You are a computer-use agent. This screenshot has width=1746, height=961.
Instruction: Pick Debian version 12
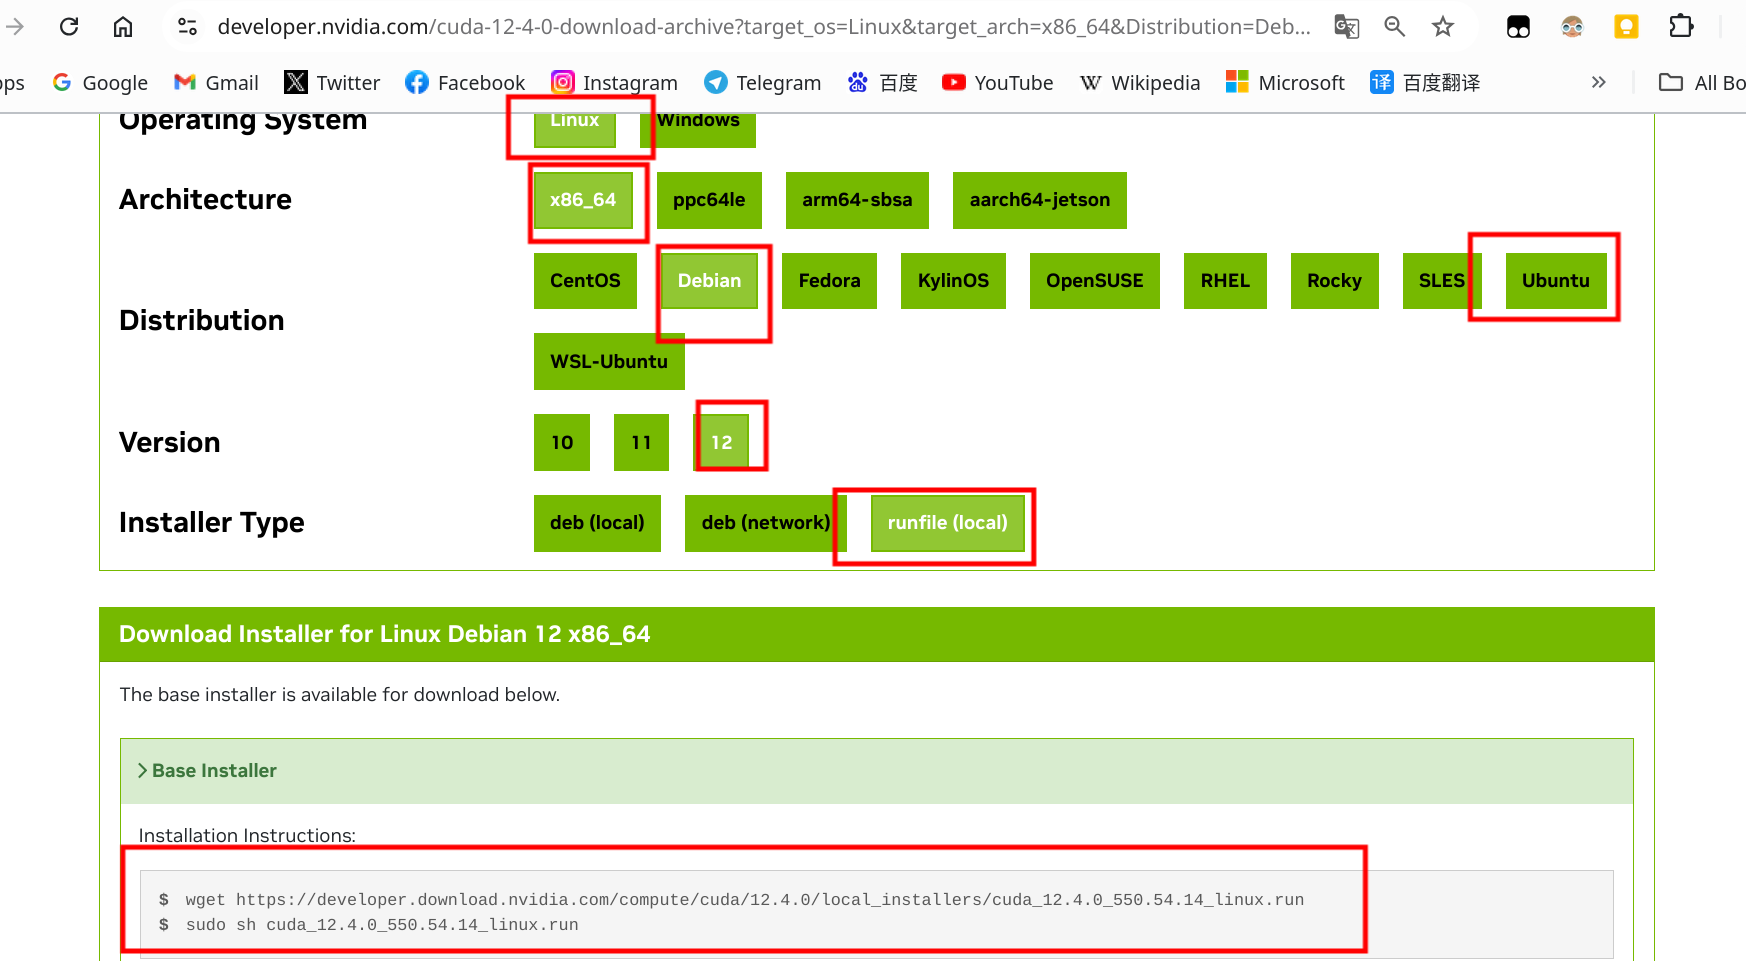click(x=721, y=443)
